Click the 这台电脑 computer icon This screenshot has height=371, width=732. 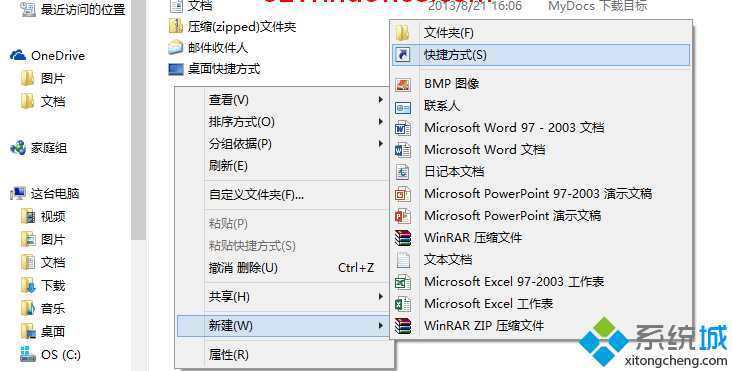click(x=18, y=193)
